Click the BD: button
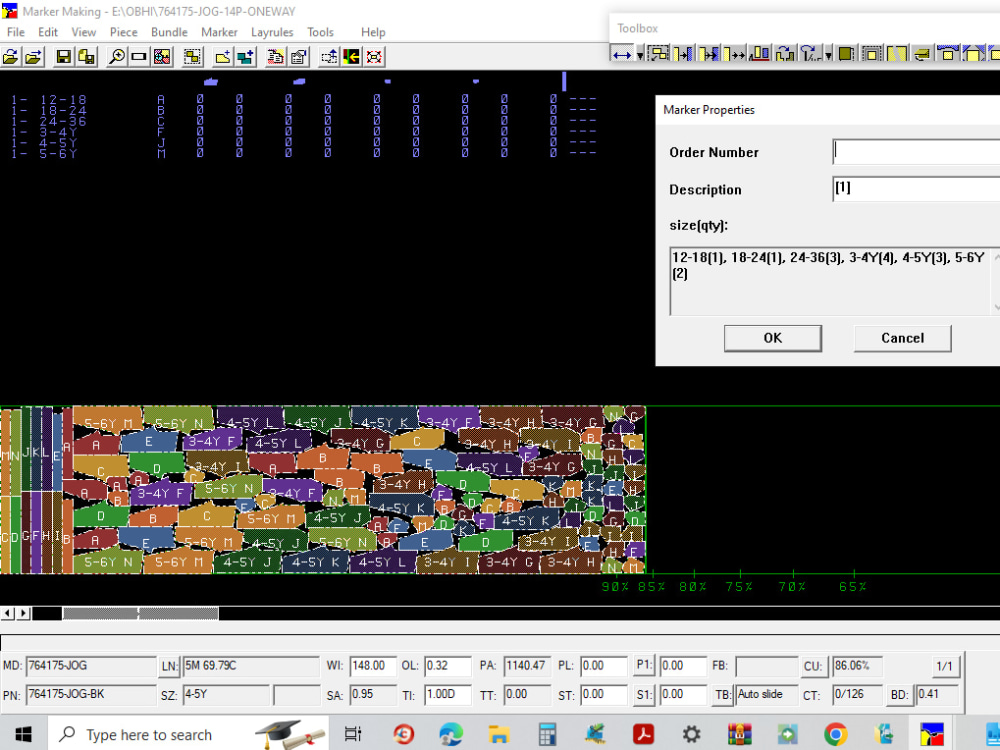This screenshot has height=750, width=1000. click(899, 695)
